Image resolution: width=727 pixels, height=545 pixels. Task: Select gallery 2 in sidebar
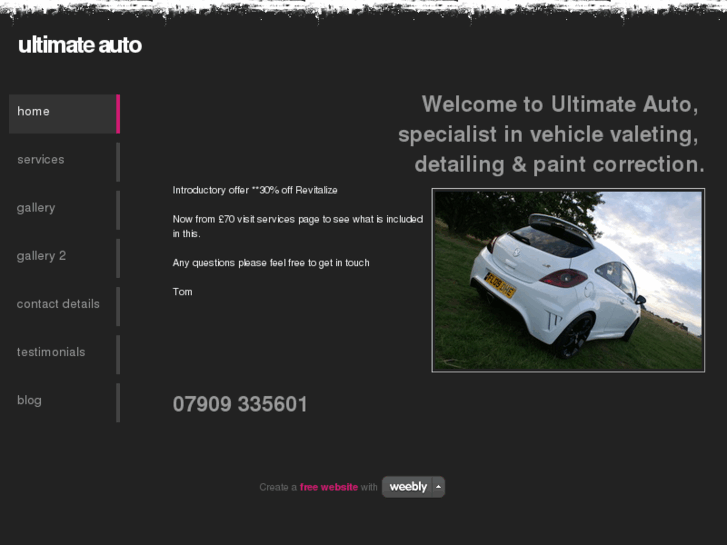coord(64,258)
